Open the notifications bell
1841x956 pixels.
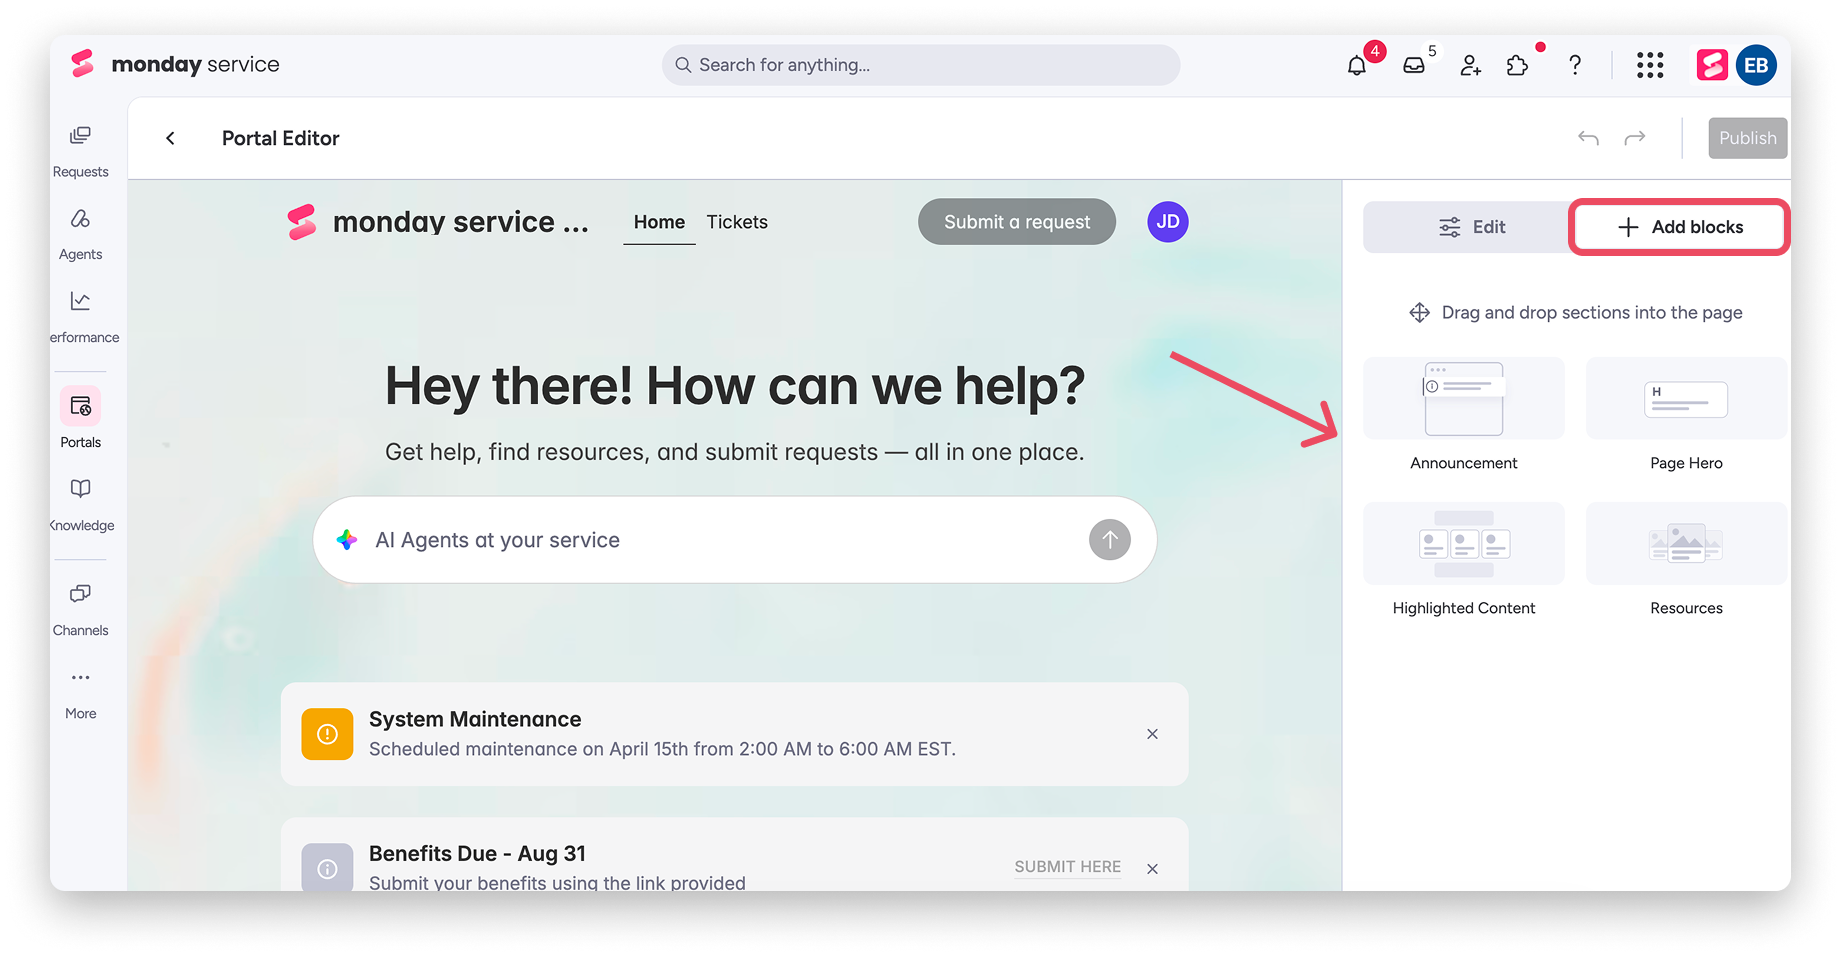click(x=1357, y=66)
